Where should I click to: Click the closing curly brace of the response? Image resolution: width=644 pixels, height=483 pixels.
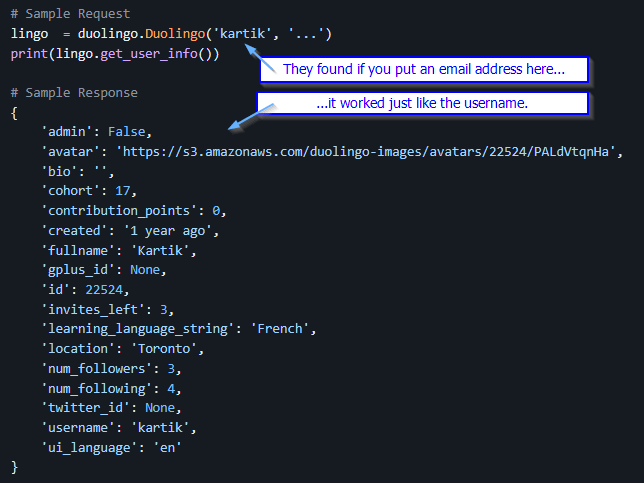[x=15, y=467]
